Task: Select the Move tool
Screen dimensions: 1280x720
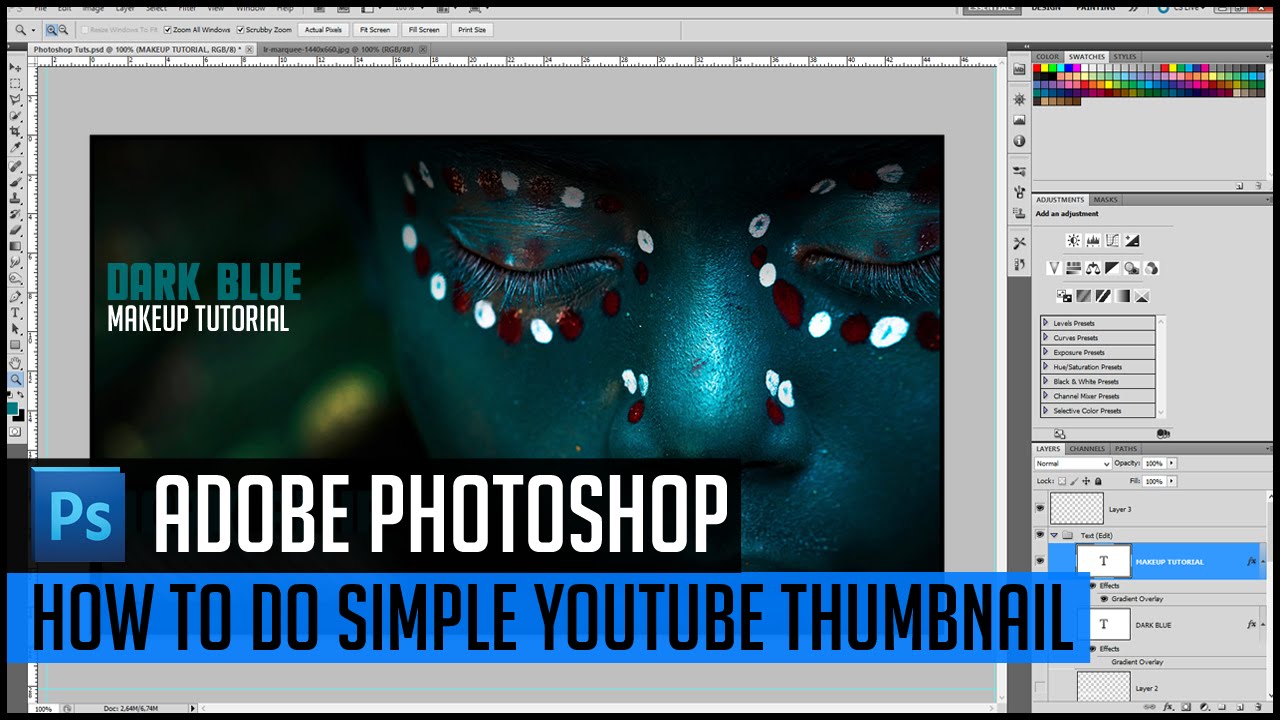Action: coord(16,67)
